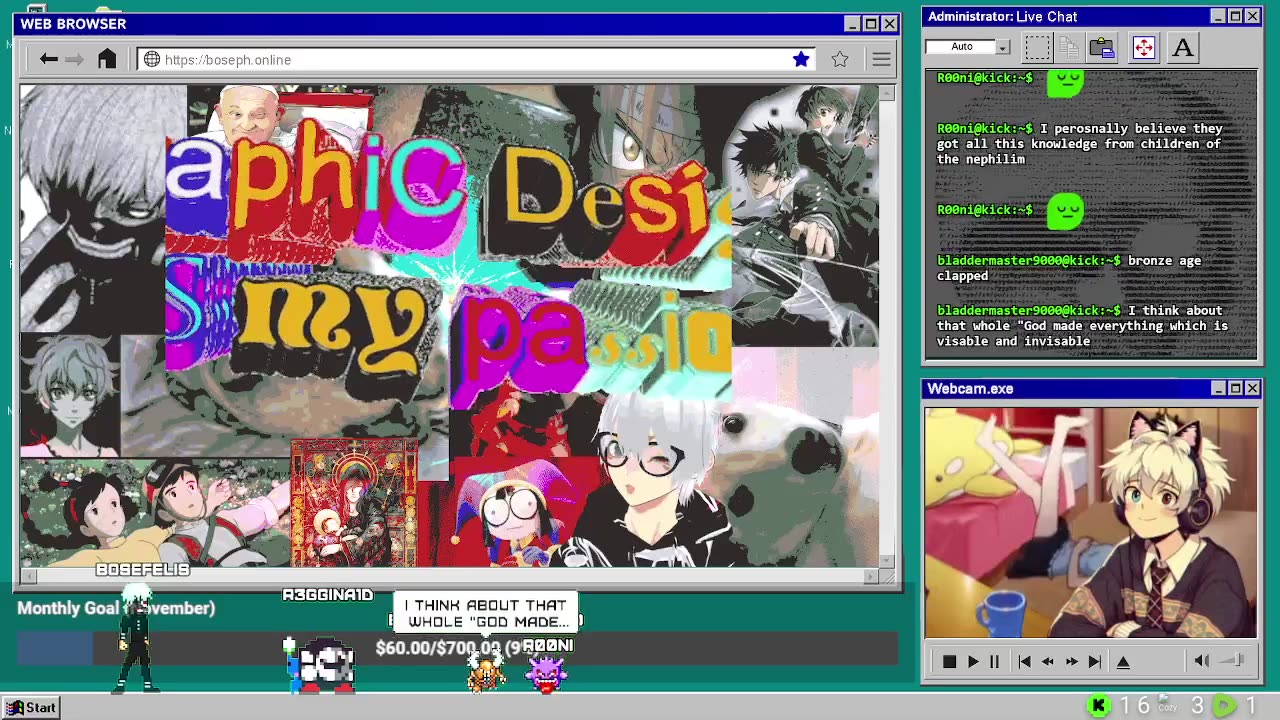
Task: Open the Start menu
Action: point(29,707)
